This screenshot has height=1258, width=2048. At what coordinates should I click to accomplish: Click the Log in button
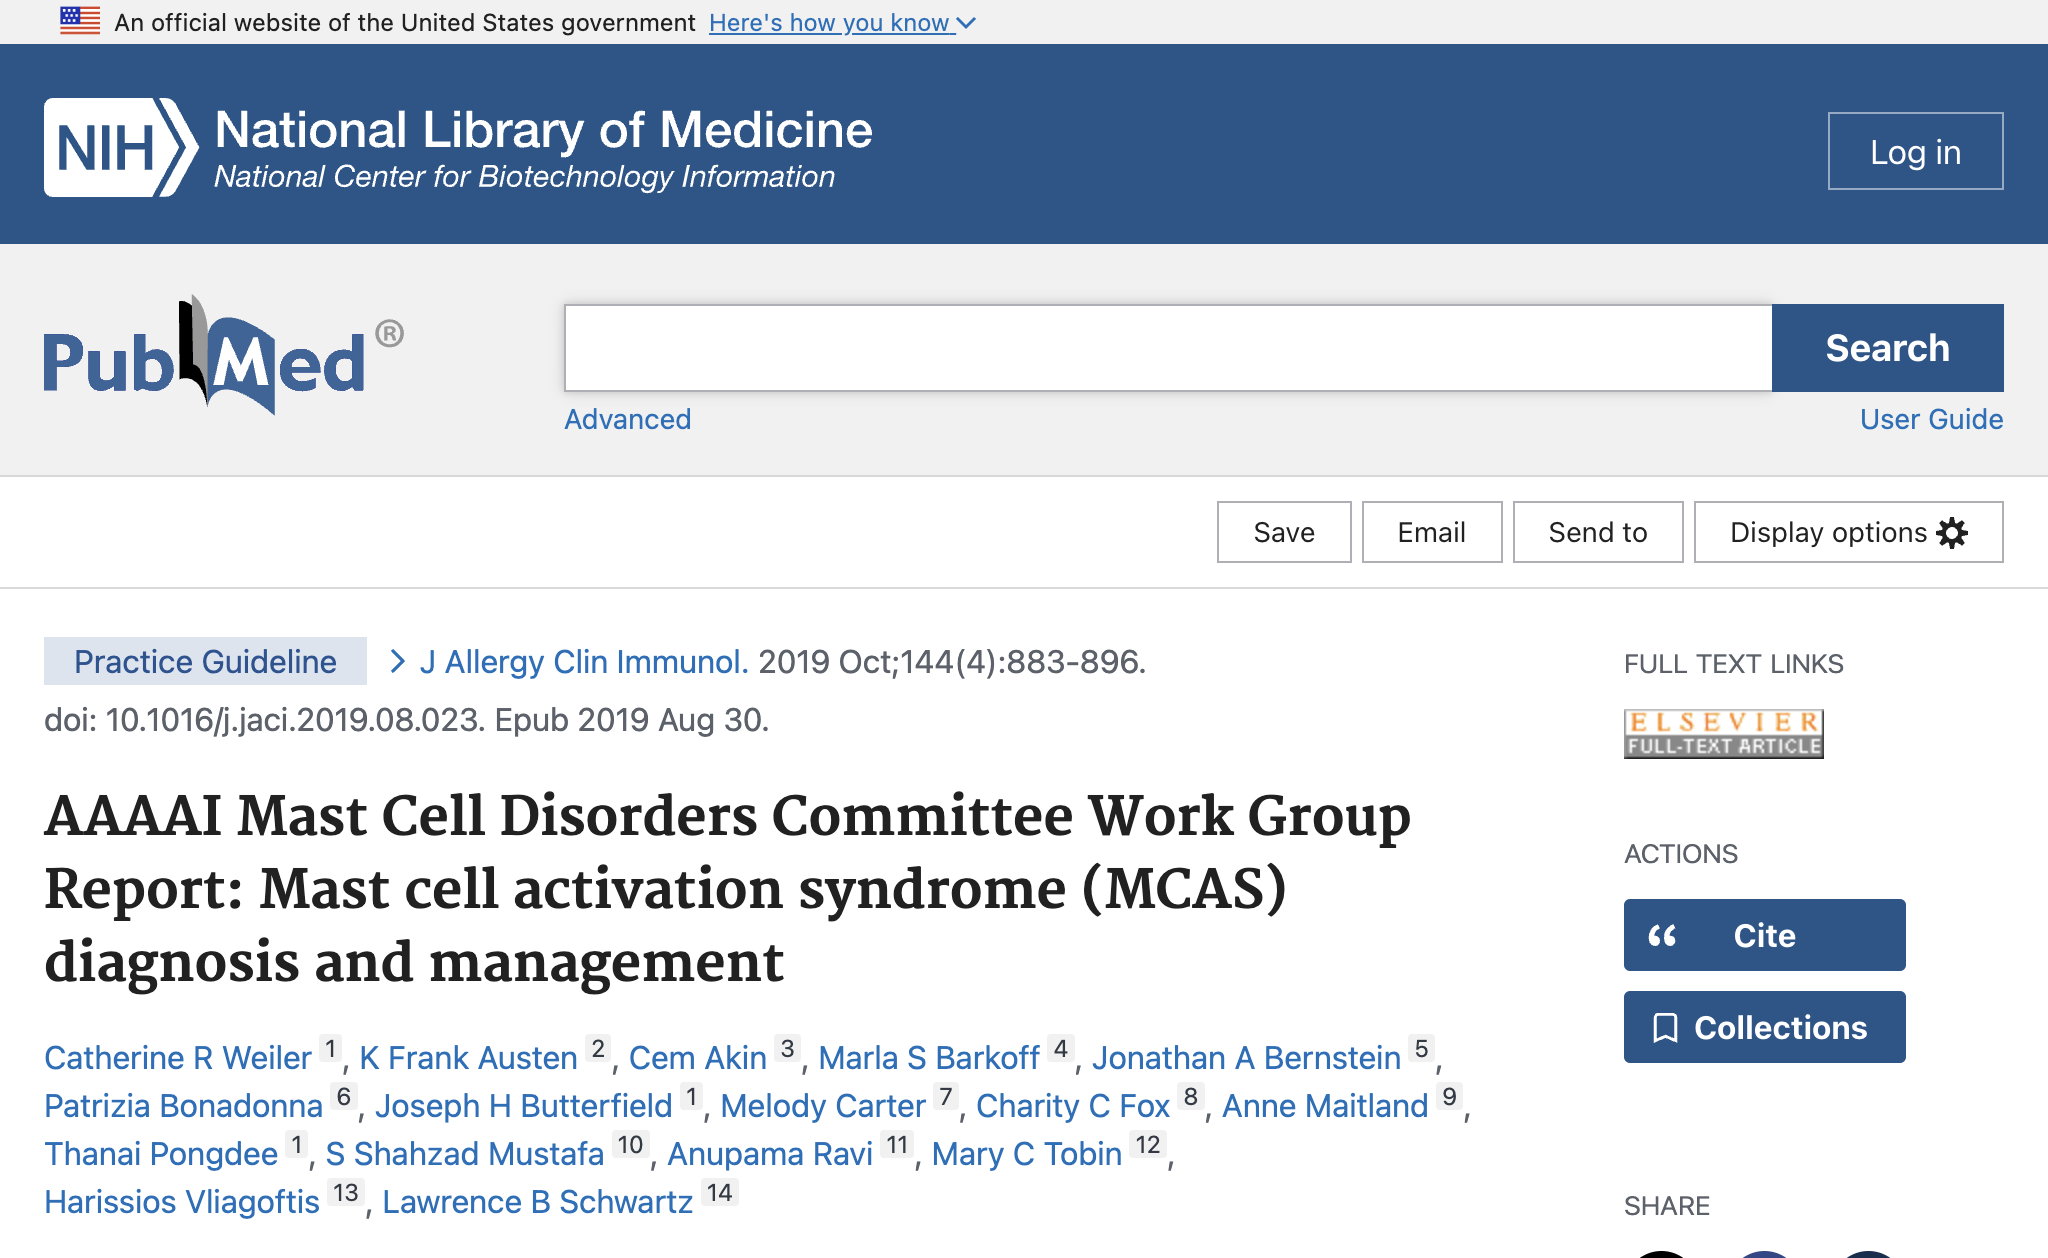(x=1914, y=152)
